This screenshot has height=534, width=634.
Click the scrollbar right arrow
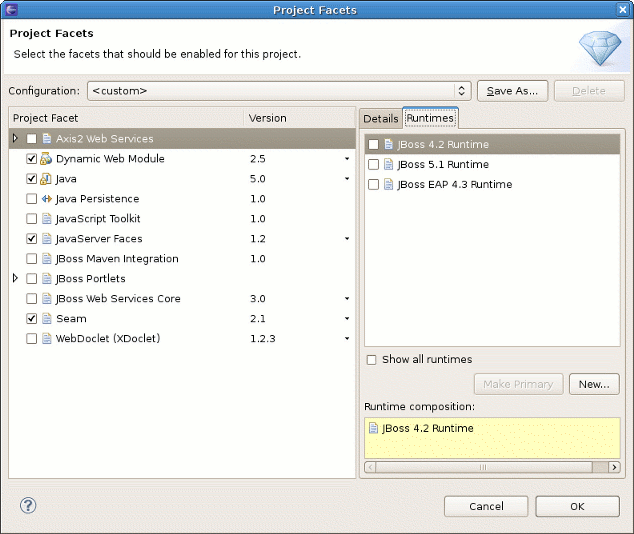(614, 467)
